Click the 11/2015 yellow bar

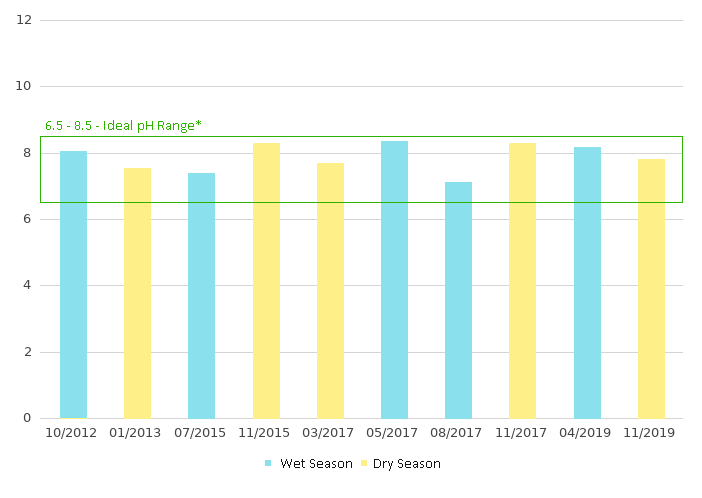pyautogui.click(x=266, y=281)
